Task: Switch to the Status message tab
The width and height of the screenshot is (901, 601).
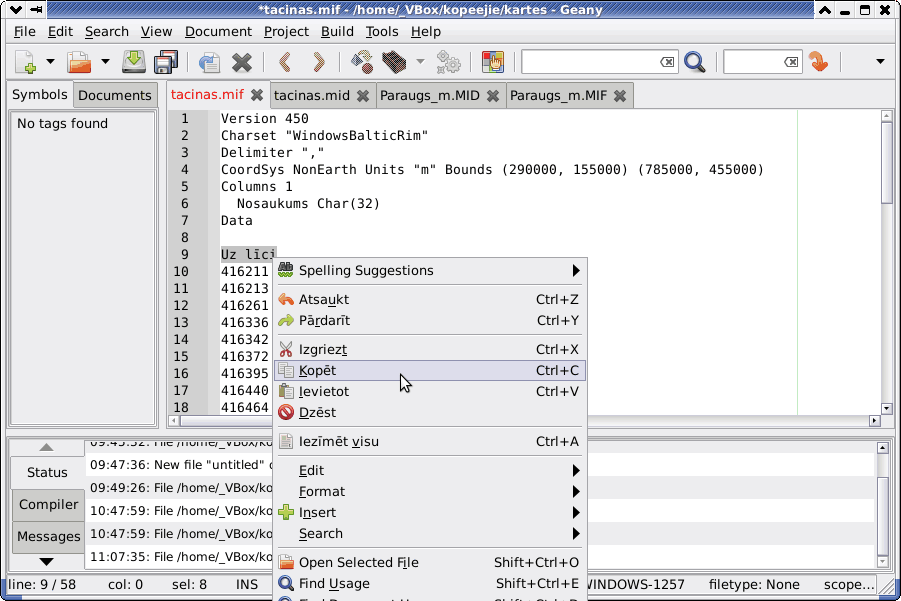Action: pos(47,472)
